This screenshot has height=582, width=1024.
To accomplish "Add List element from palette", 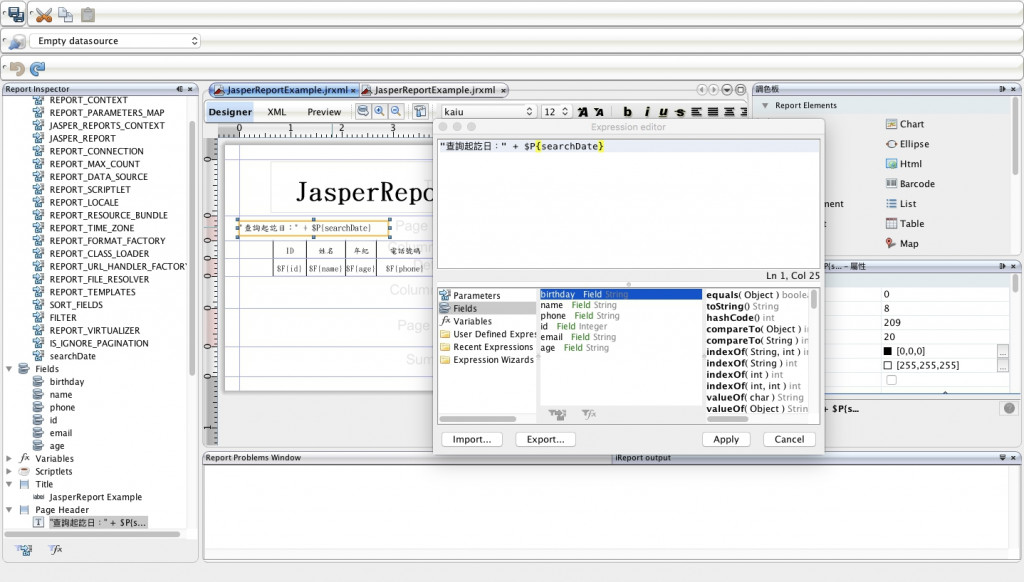I will pos(901,204).
